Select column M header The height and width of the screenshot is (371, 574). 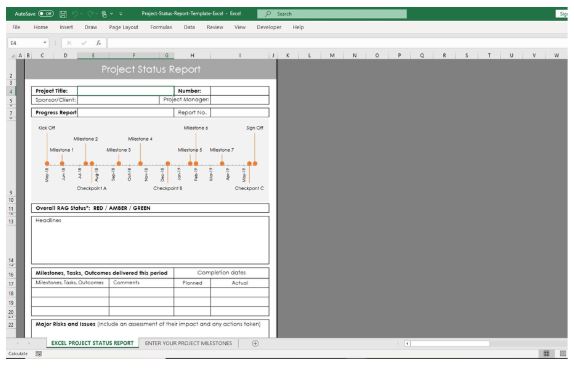click(332, 55)
